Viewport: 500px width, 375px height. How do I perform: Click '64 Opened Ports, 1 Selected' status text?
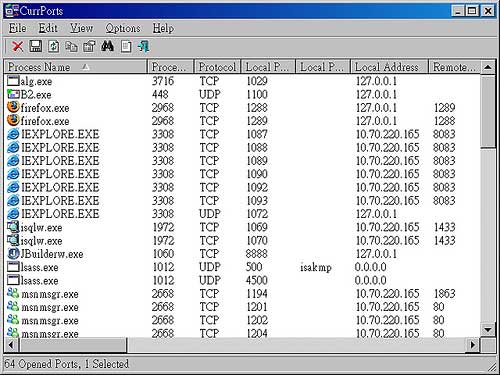[x=67, y=364]
